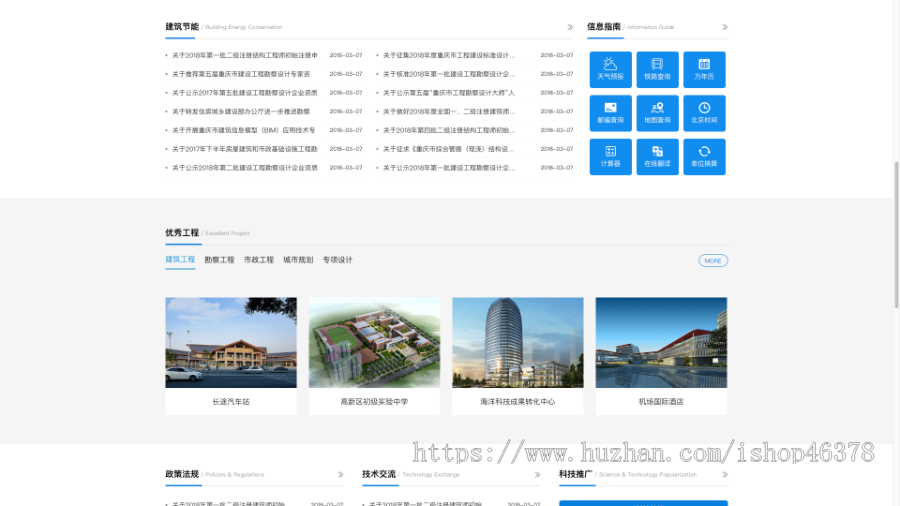This screenshot has width=900, height=506.
Task: Open notice 关于做好2018年度全国一、二级注册建筑师…
Action: (449, 111)
